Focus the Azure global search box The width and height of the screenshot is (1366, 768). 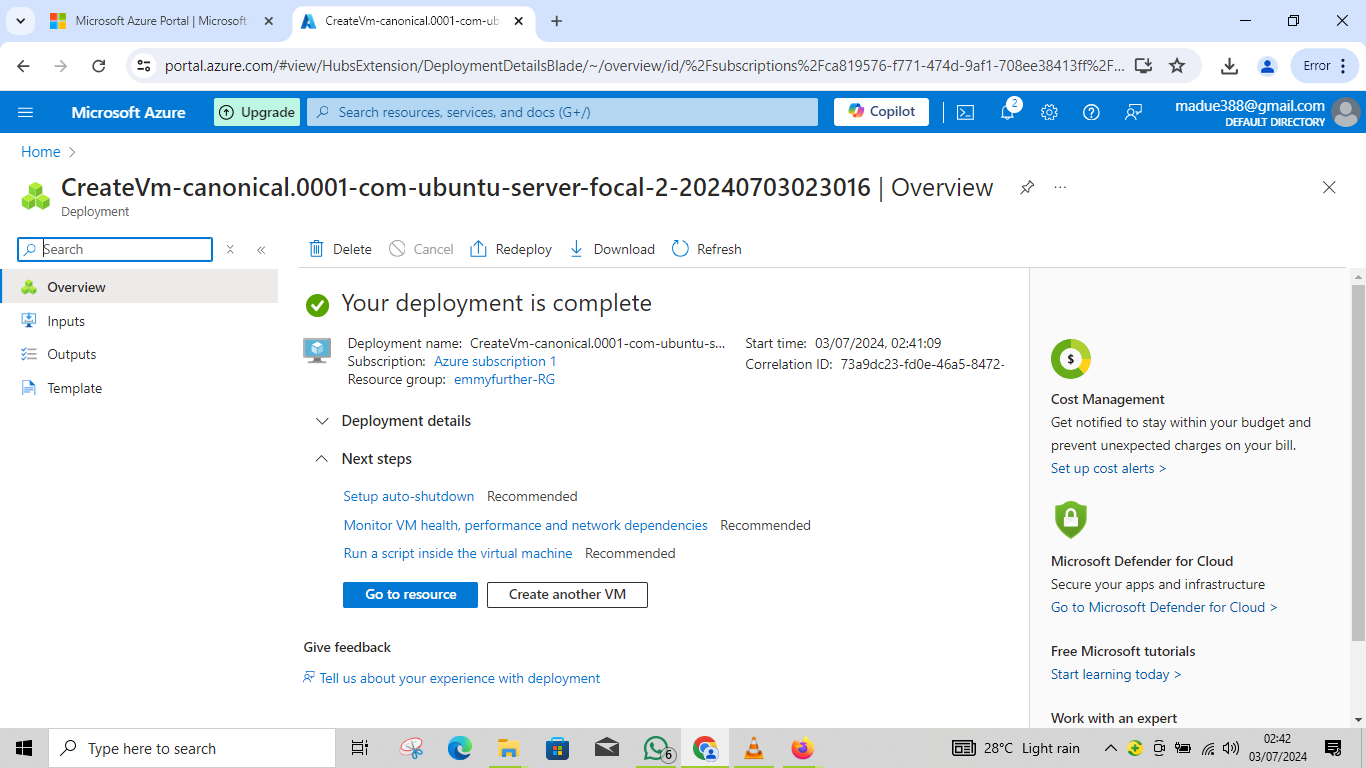tap(562, 112)
